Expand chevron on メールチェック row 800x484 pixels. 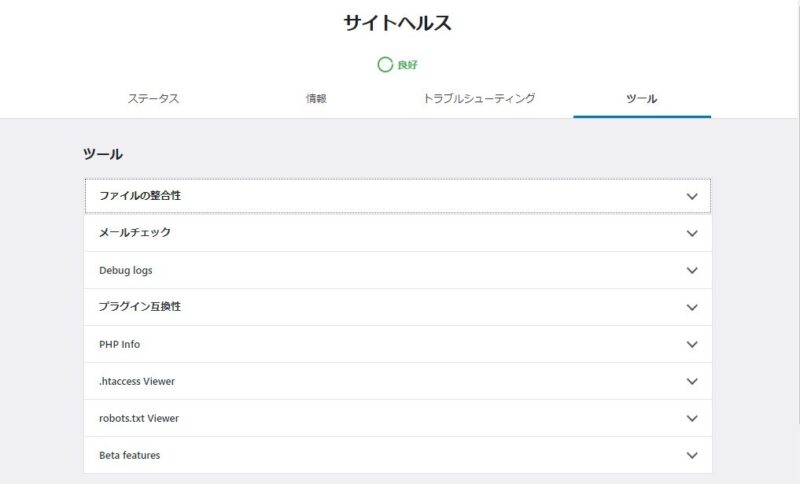tap(692, 234)
